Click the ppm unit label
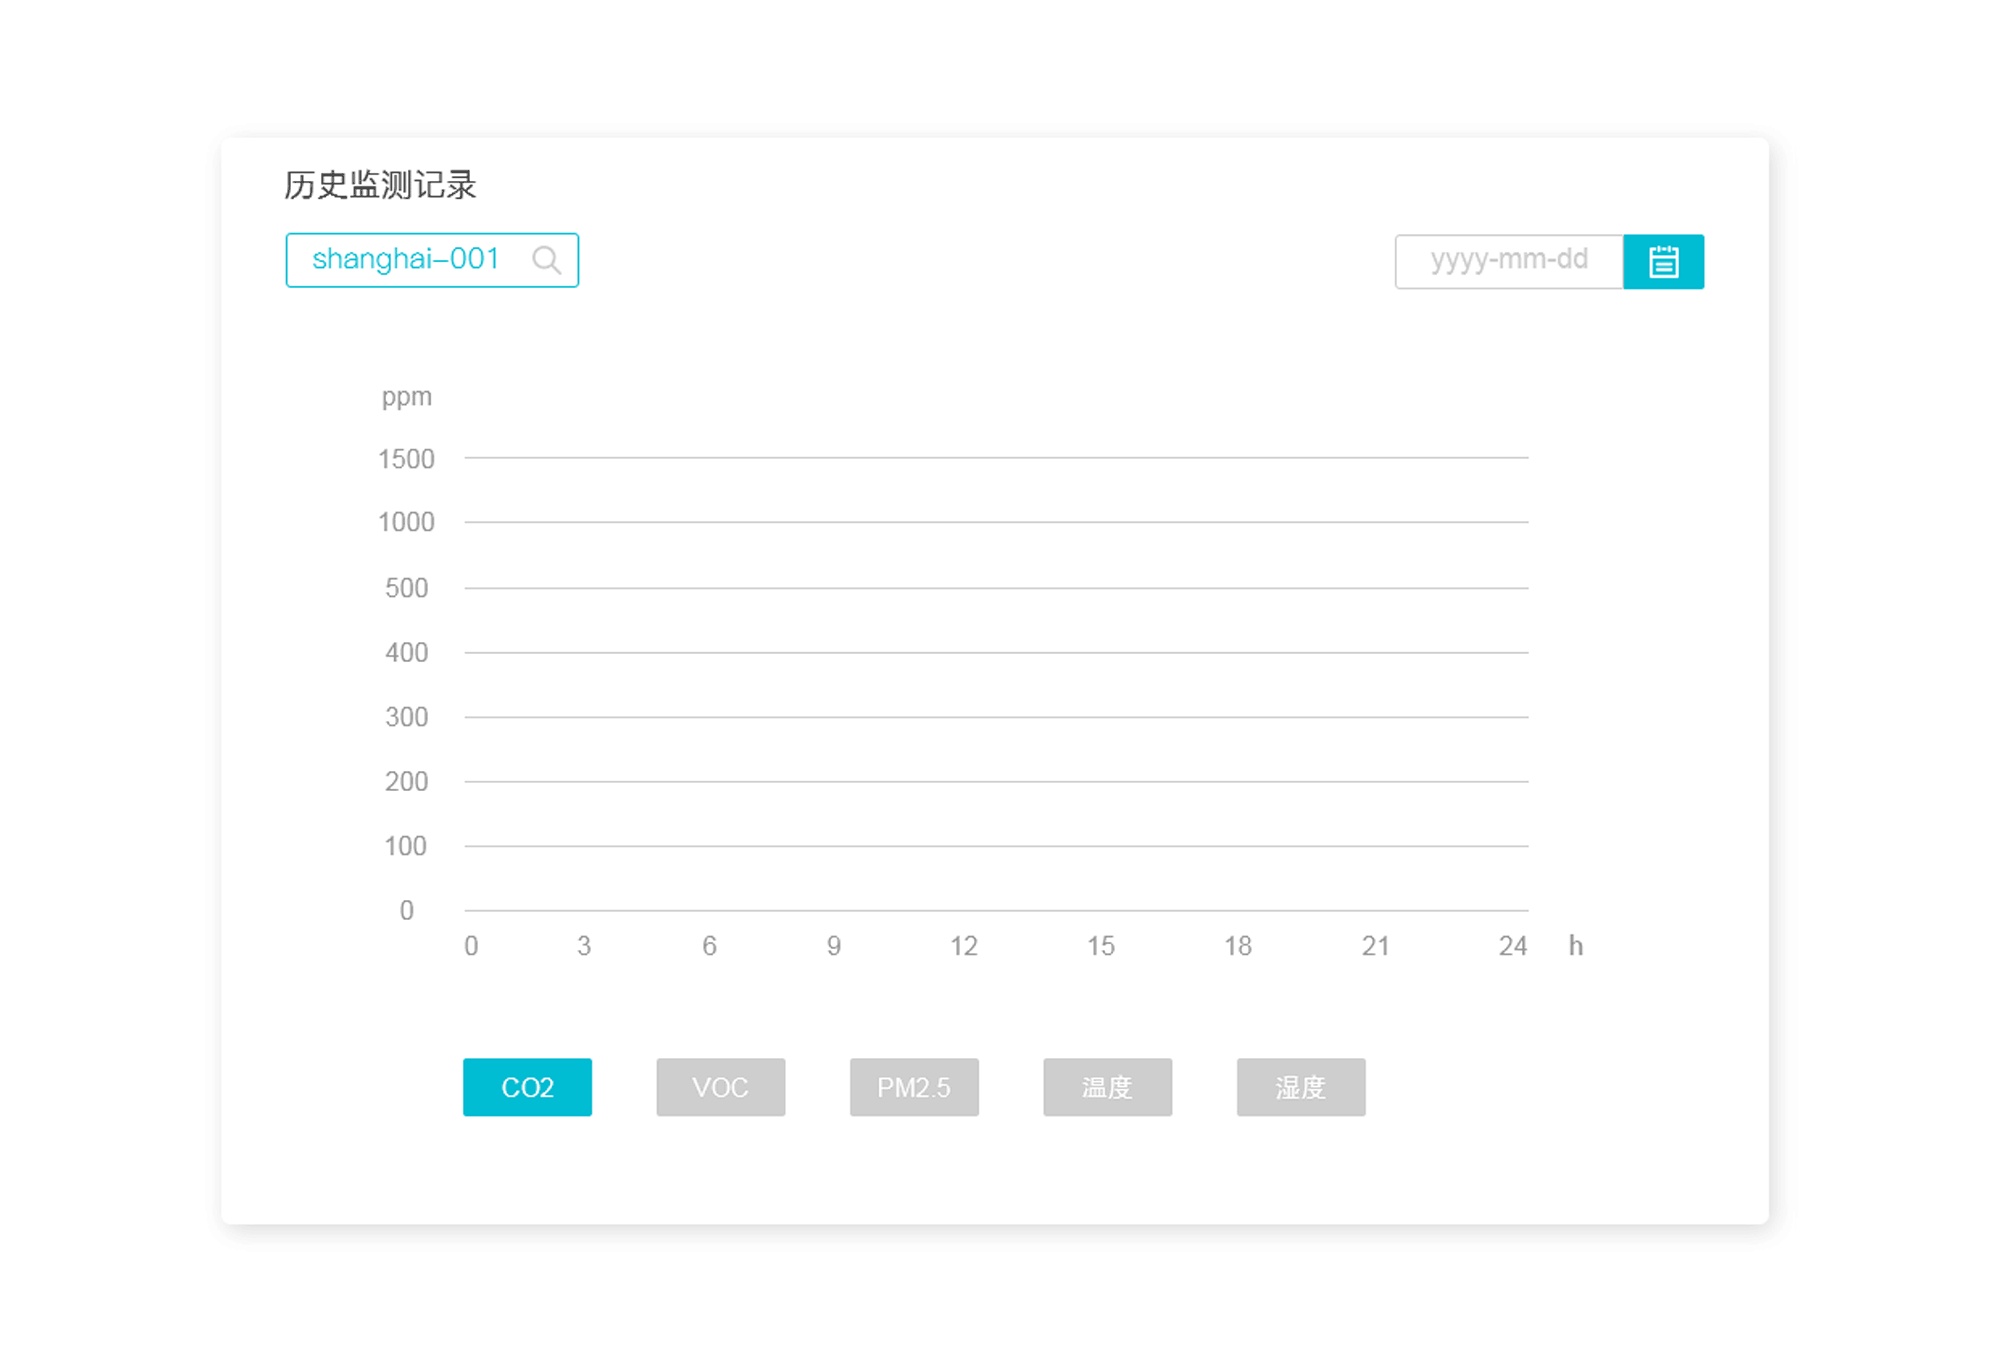Viewport: 2000px width, 1352px height. click(x=407, y=397)
